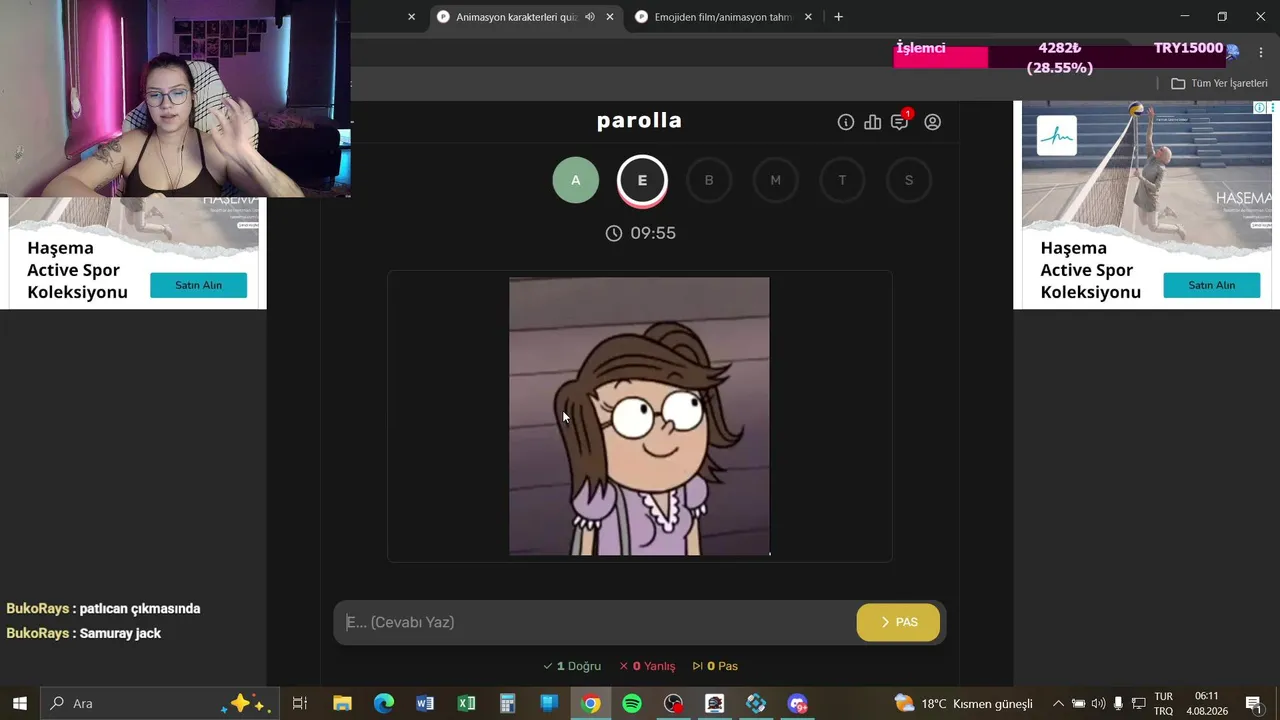Select the letter B circle

tap(709, 180)
